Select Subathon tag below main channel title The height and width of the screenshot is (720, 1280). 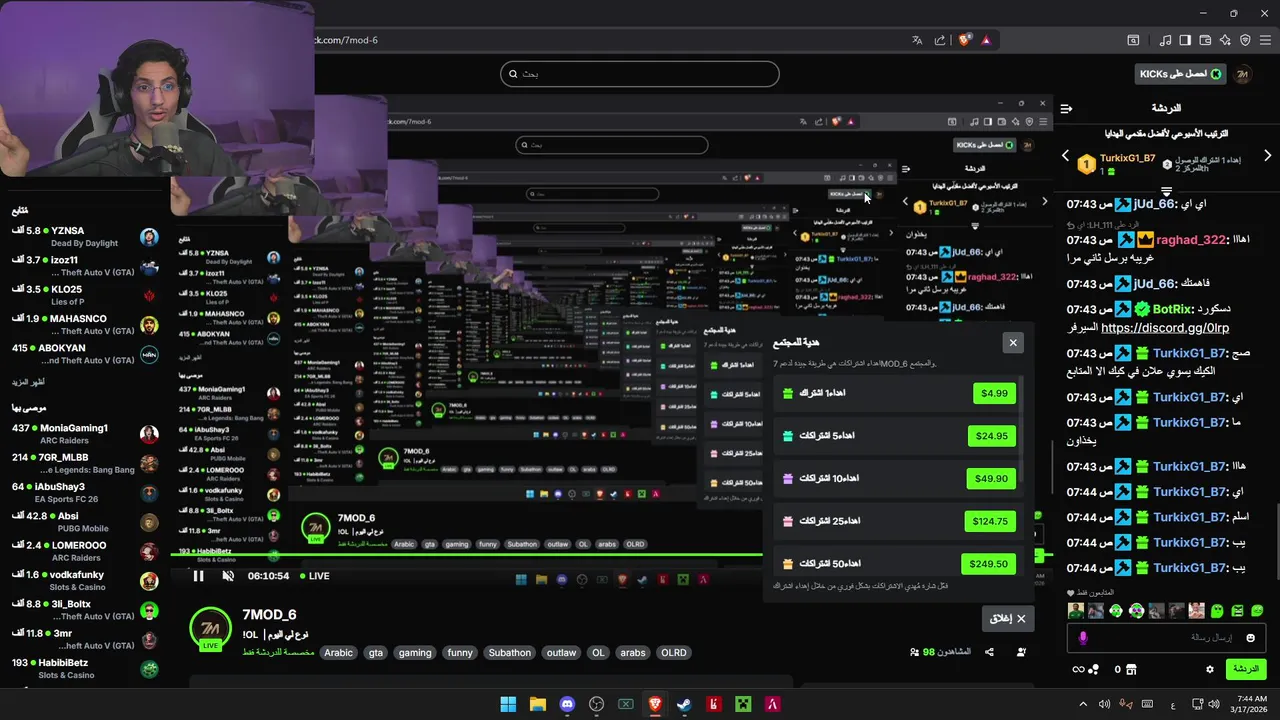[x=509, y=652]
